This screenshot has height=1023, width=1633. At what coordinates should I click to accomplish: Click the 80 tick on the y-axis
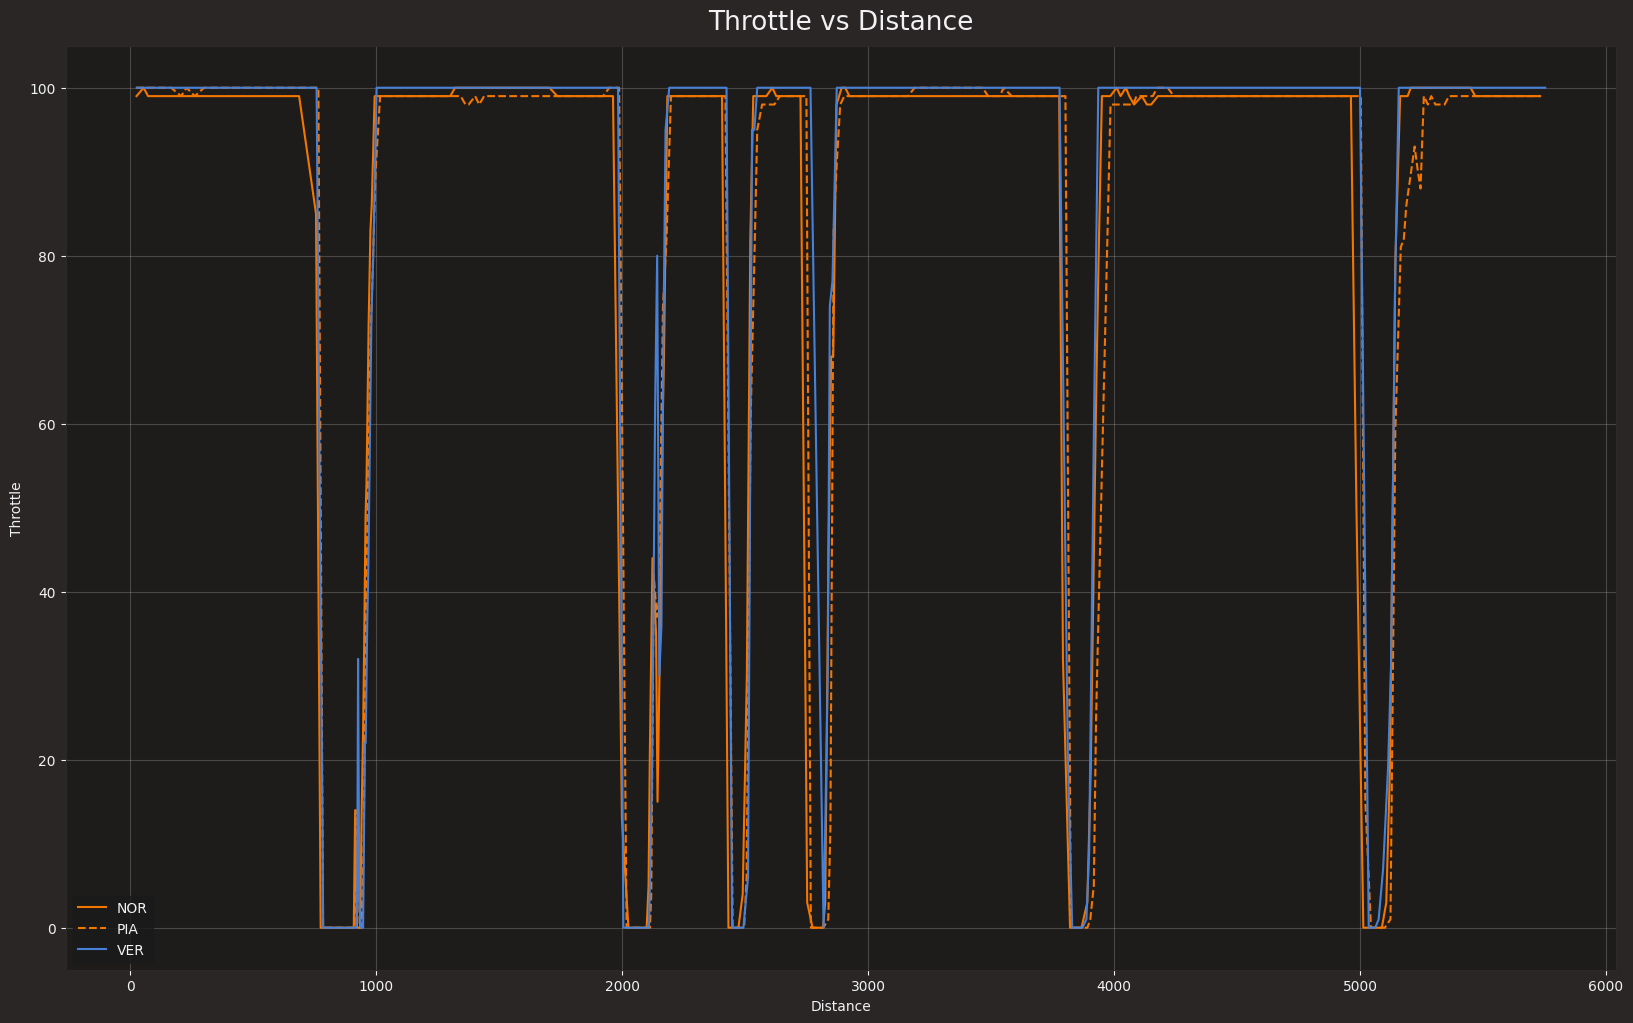49,257
